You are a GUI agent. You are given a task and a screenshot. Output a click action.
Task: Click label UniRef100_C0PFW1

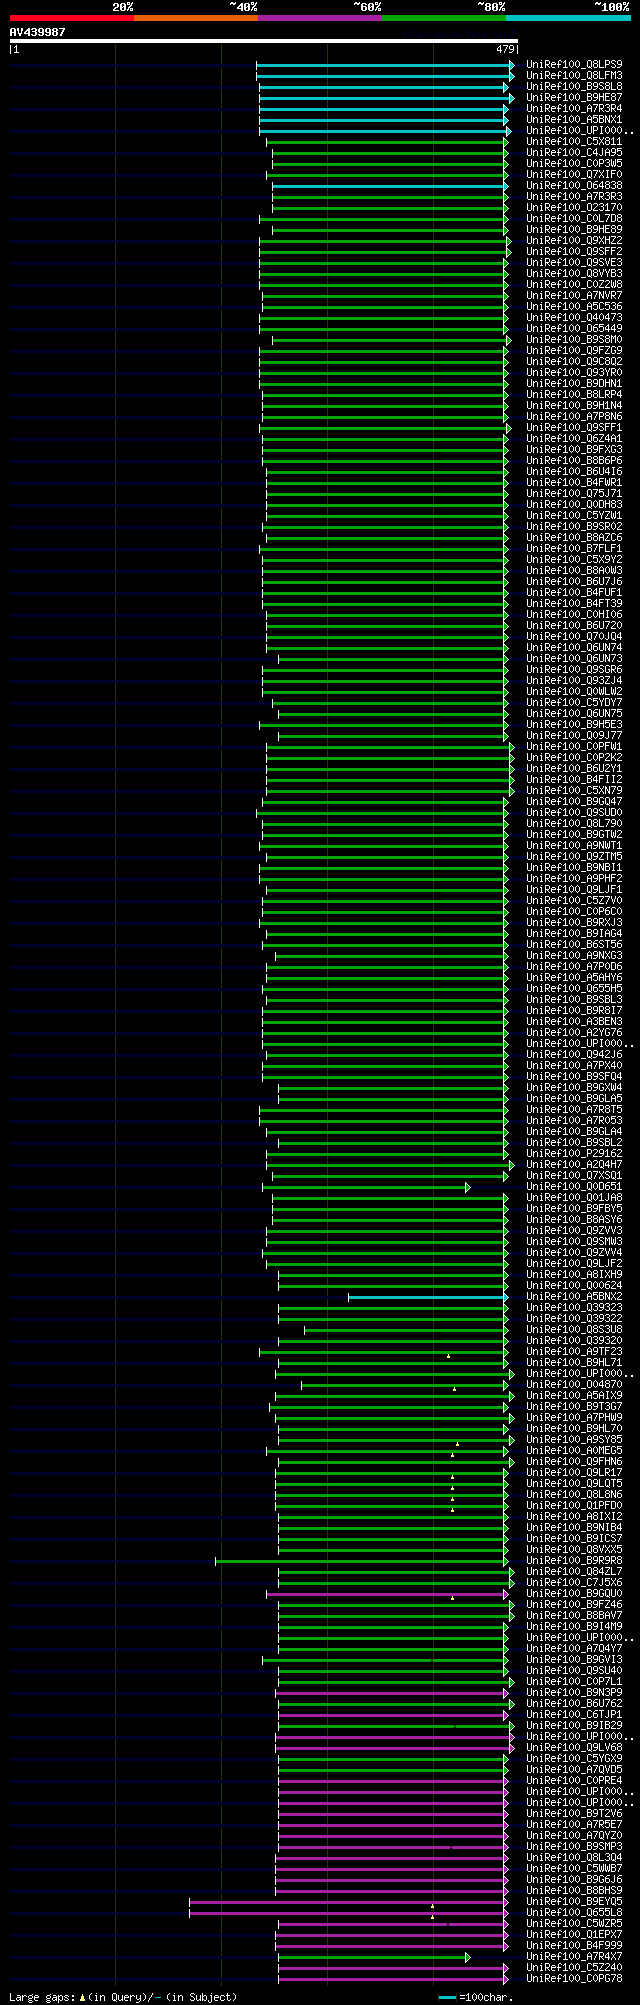(x=574, y=746)
